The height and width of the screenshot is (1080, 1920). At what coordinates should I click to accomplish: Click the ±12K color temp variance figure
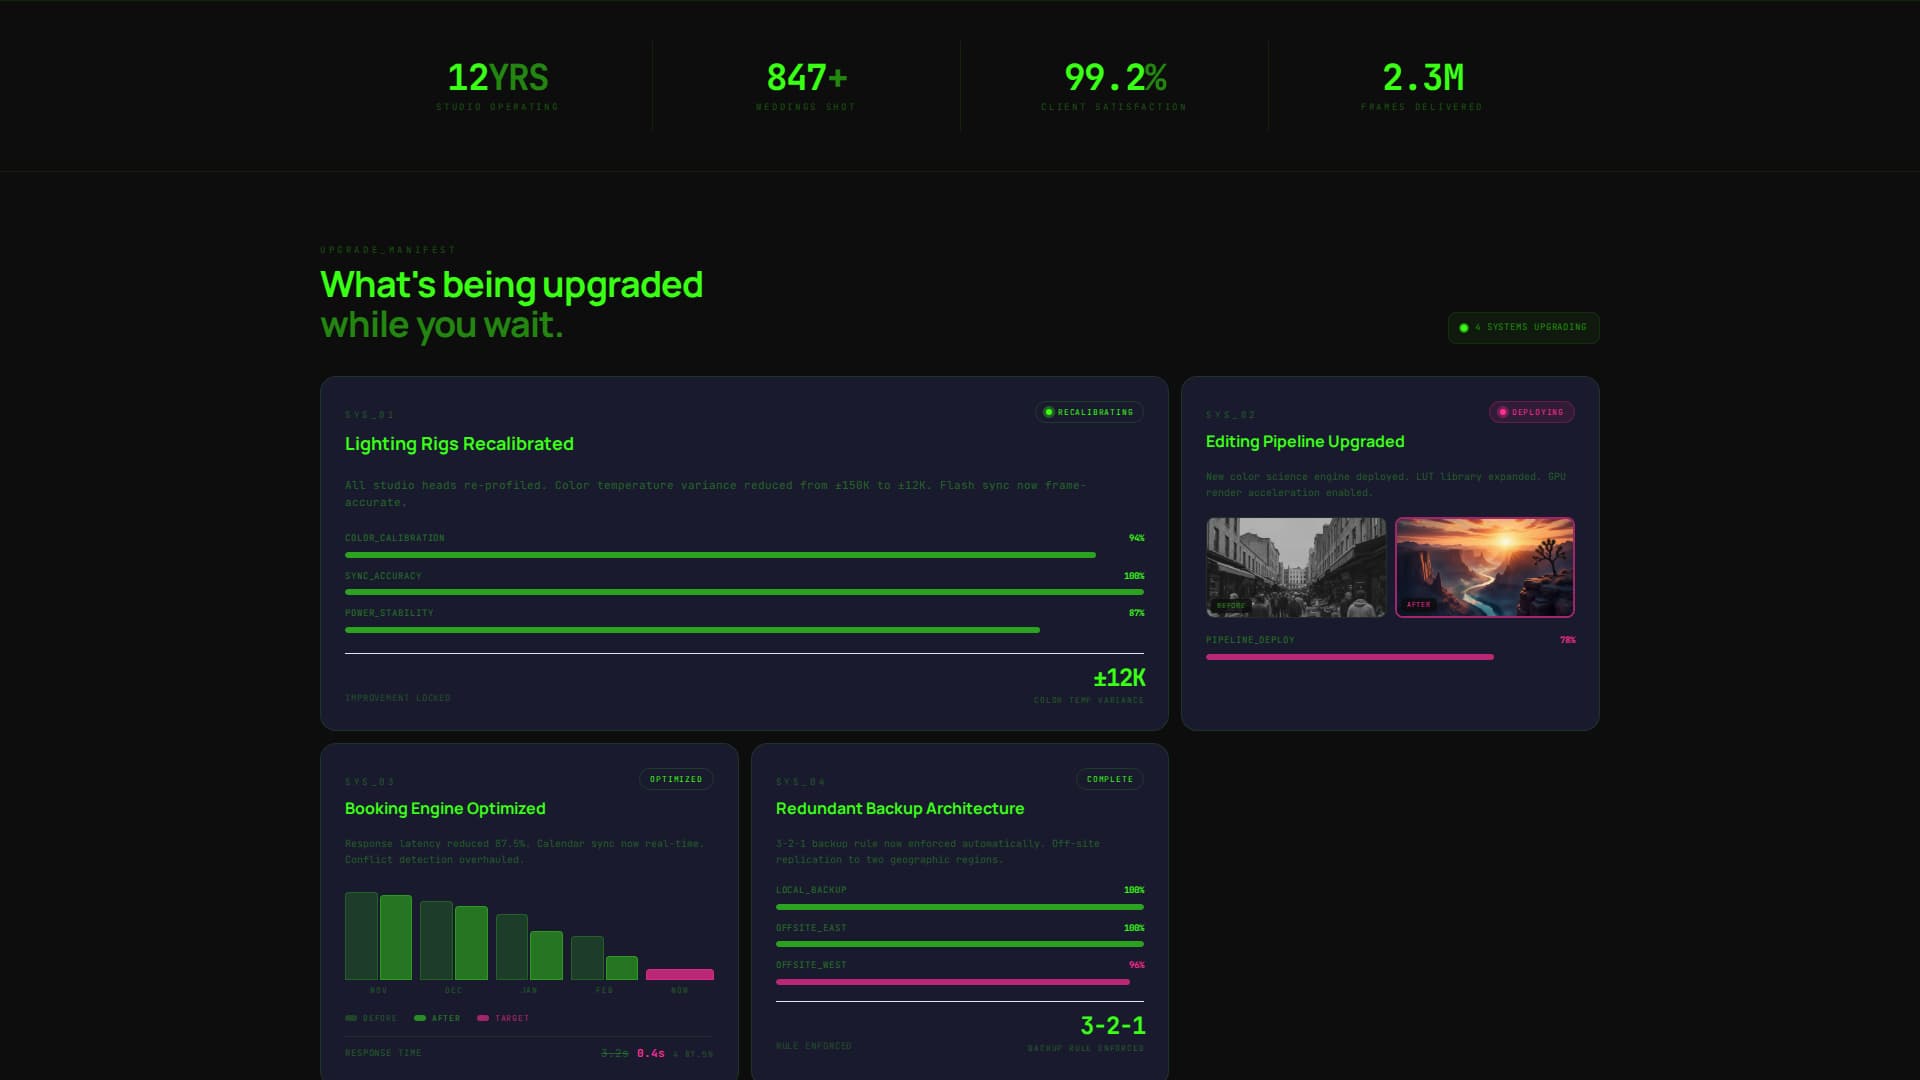pyautogui.click(x=1119, y=678)
